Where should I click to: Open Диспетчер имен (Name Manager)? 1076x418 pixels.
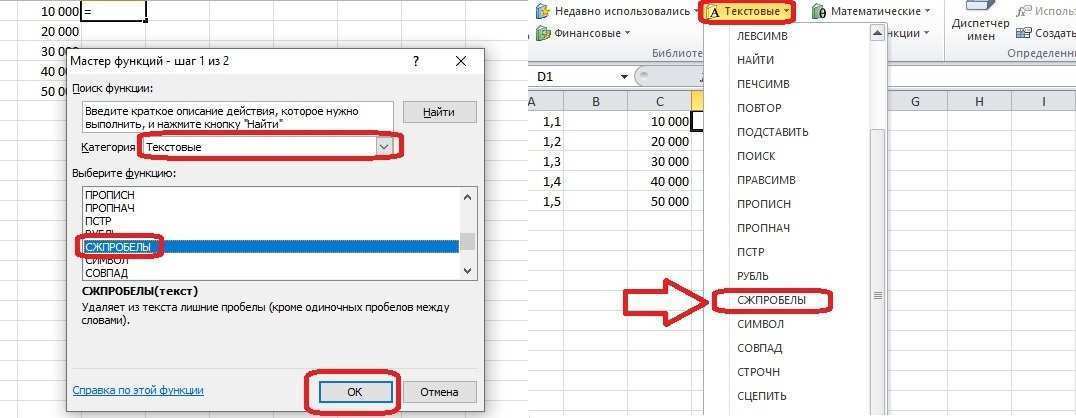click(x=981, y=22)
